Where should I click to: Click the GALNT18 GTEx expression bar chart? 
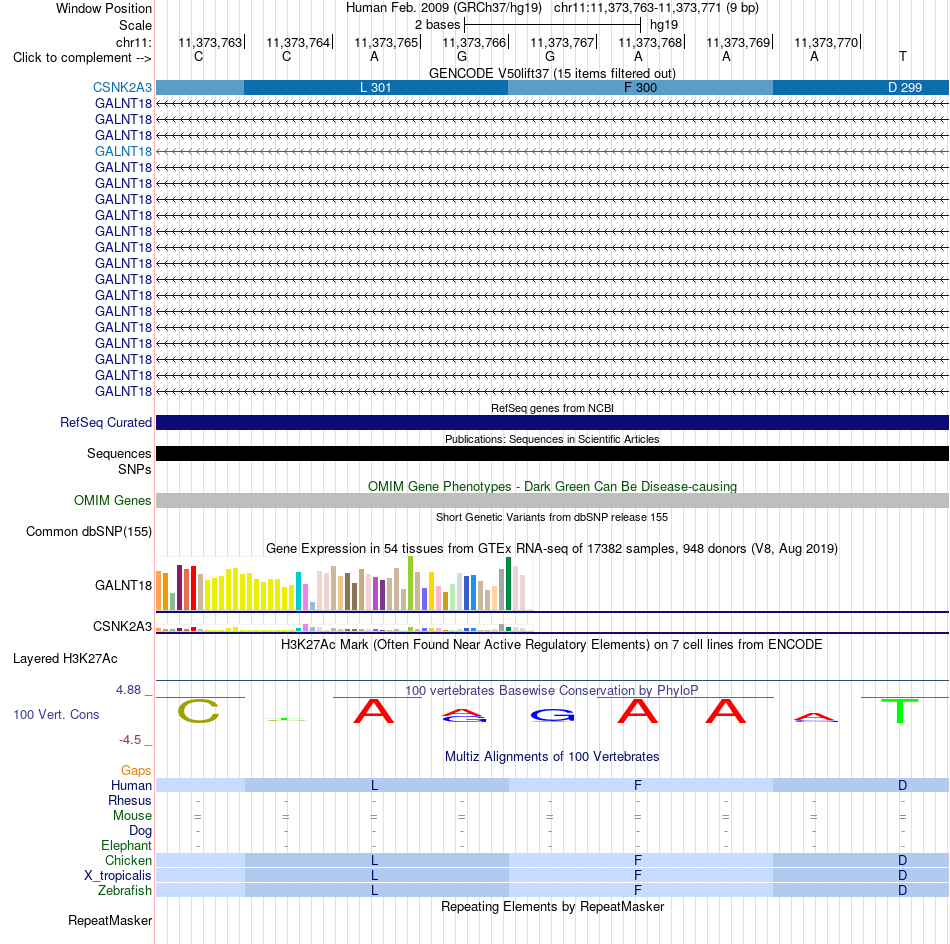coord(344,583)
